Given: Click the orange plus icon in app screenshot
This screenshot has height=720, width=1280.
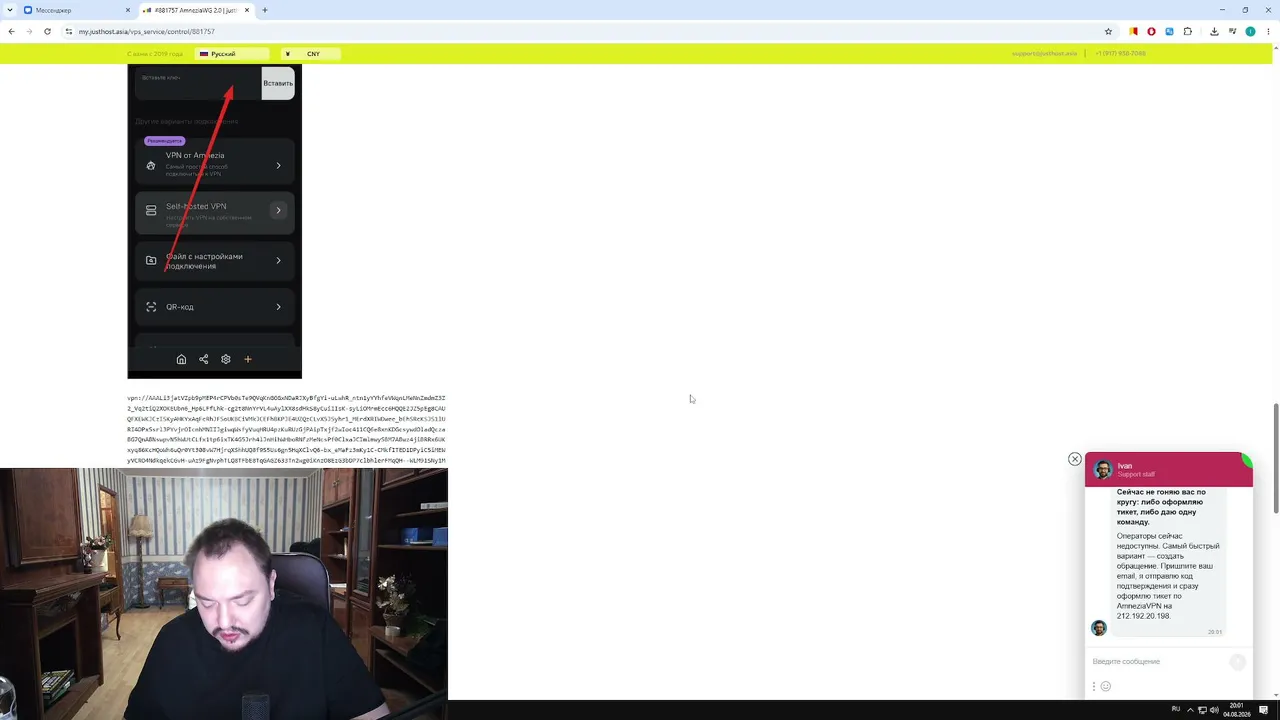Looking at the screenshot, I should 248,359.
